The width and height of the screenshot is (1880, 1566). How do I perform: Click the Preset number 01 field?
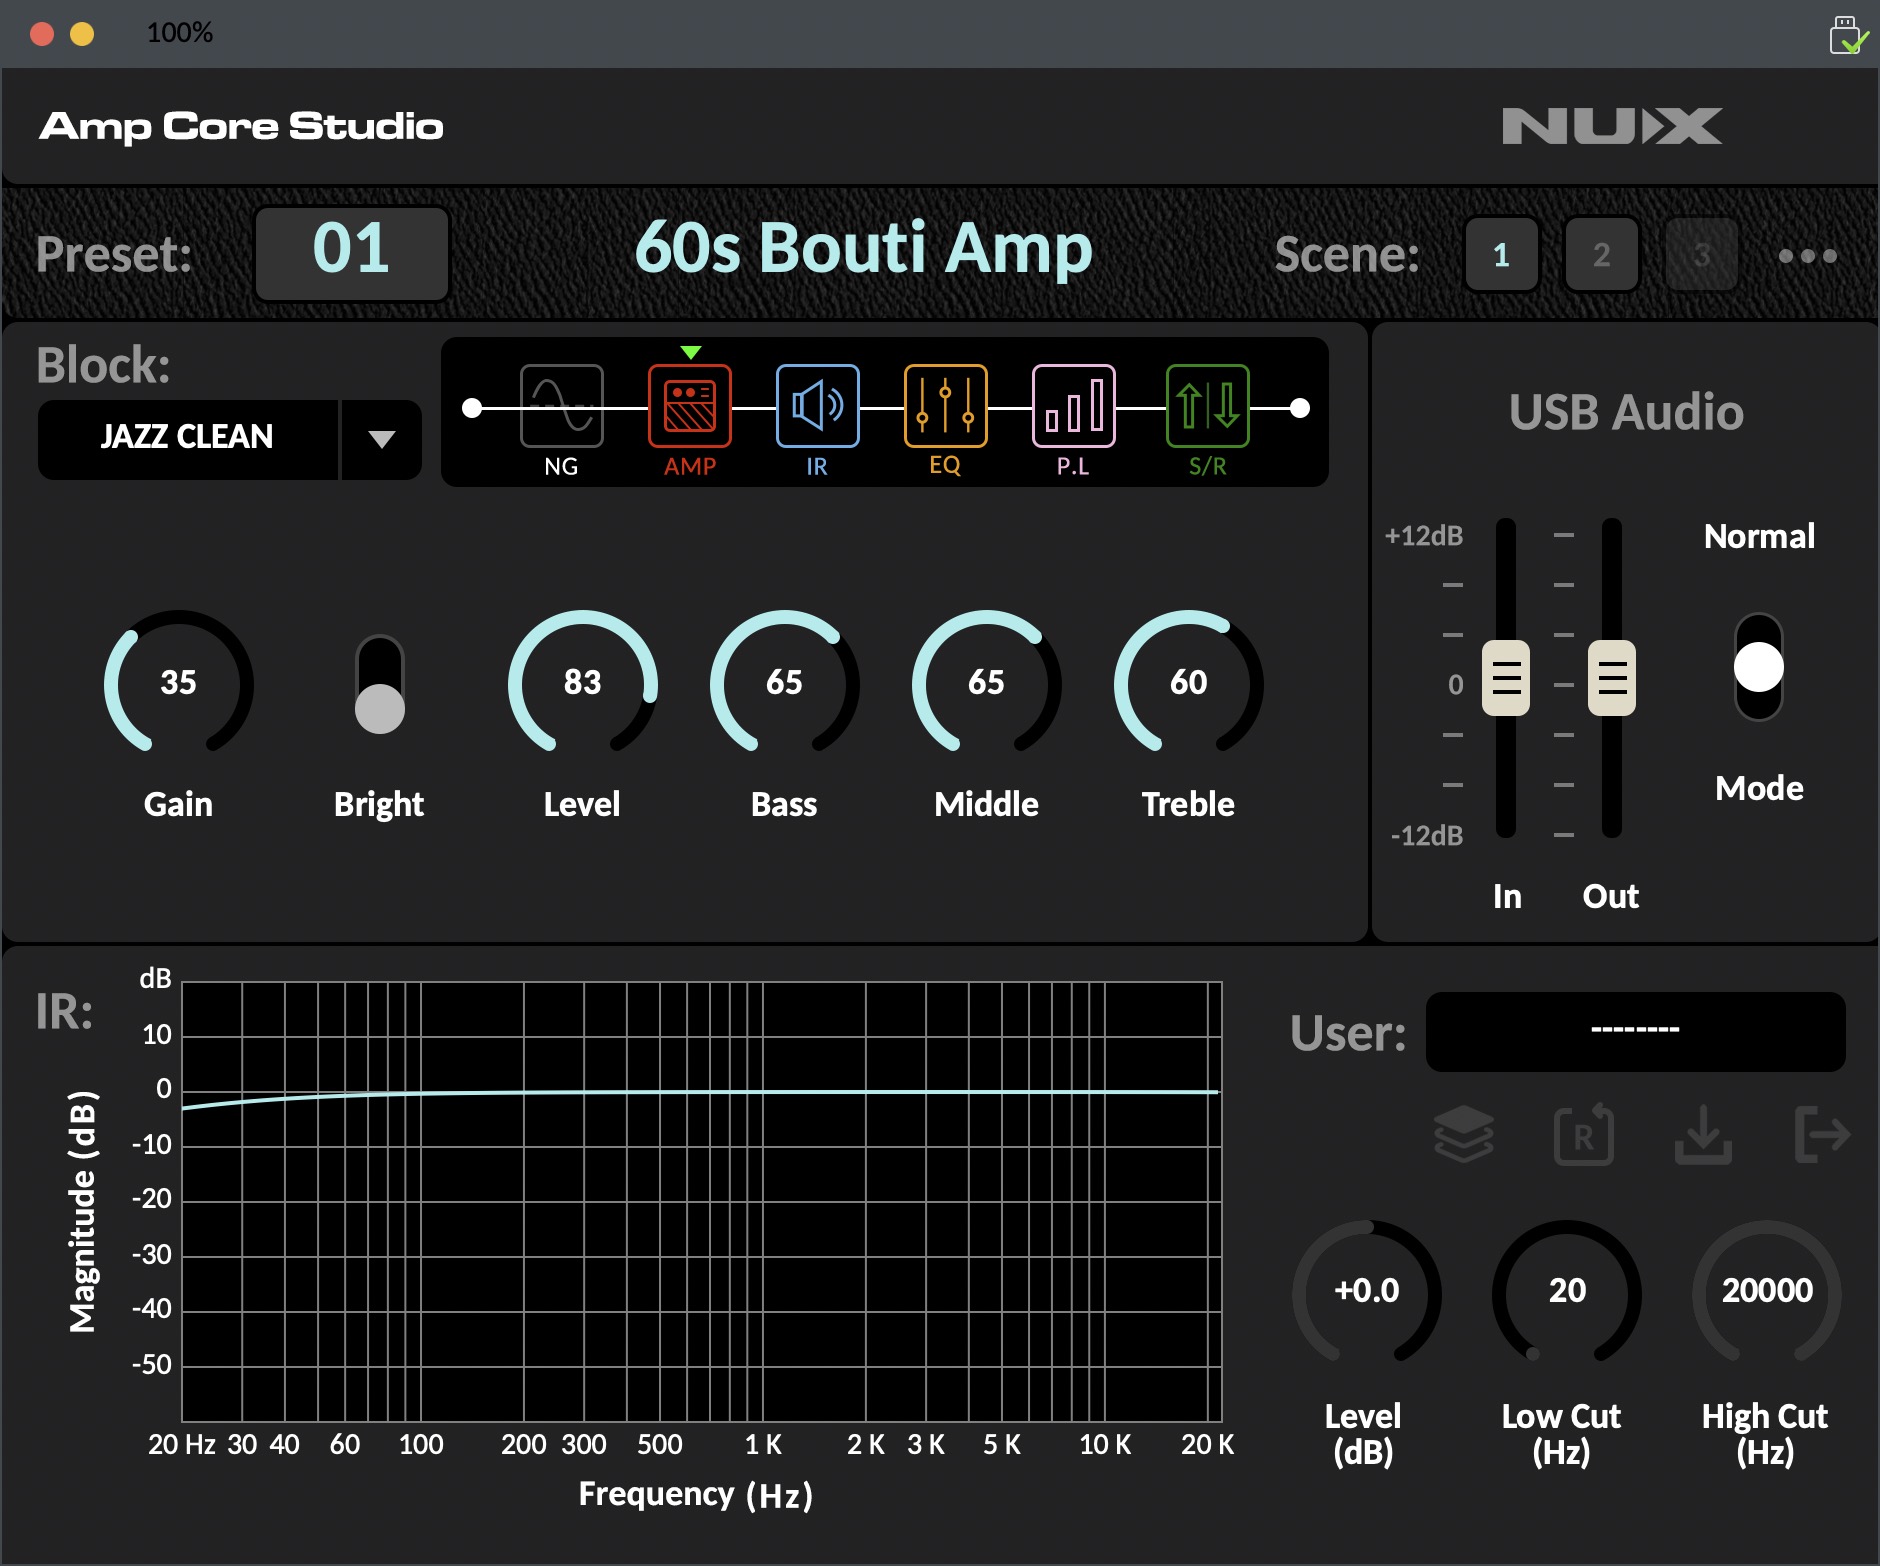[x=352, y=253]
